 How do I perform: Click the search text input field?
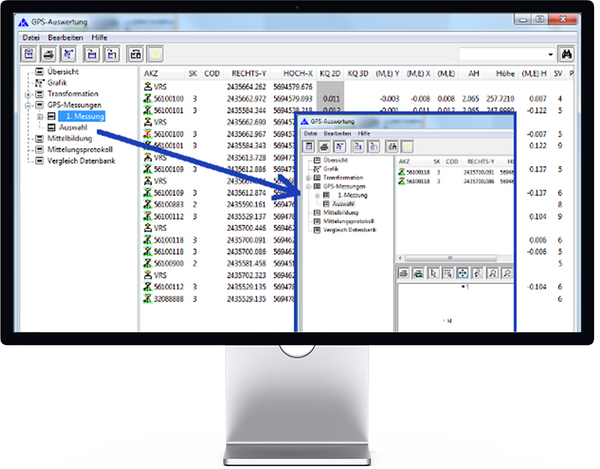point(500,53)
